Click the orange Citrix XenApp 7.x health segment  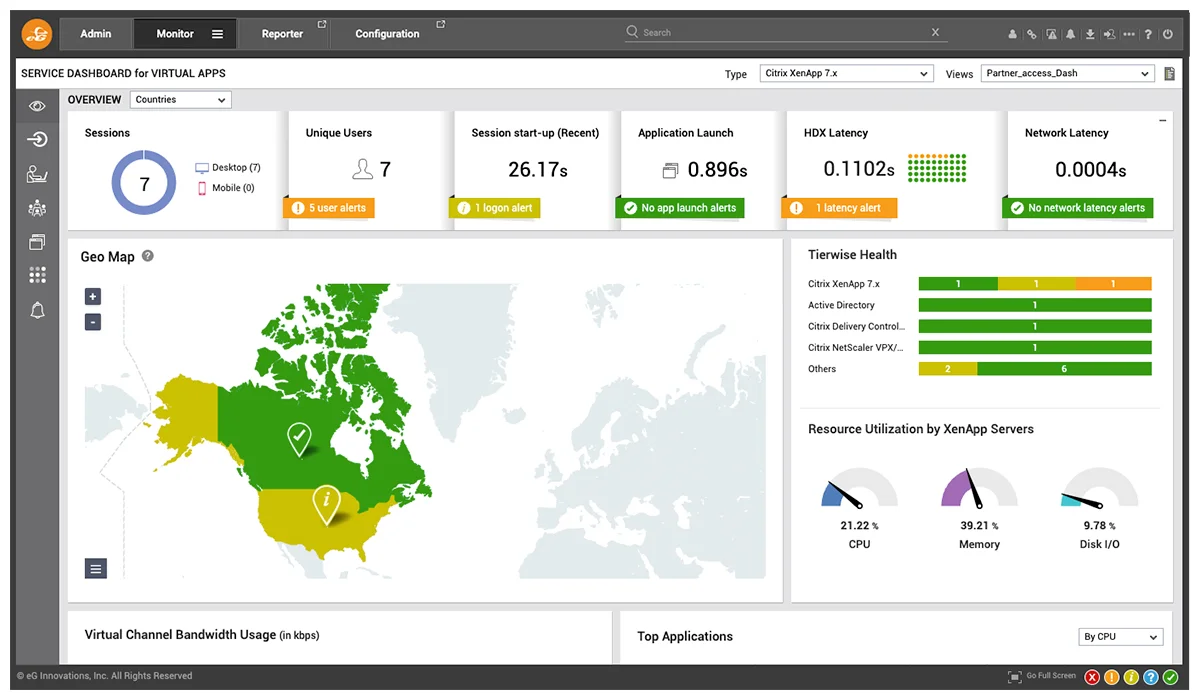click(x=1113, y=284)
